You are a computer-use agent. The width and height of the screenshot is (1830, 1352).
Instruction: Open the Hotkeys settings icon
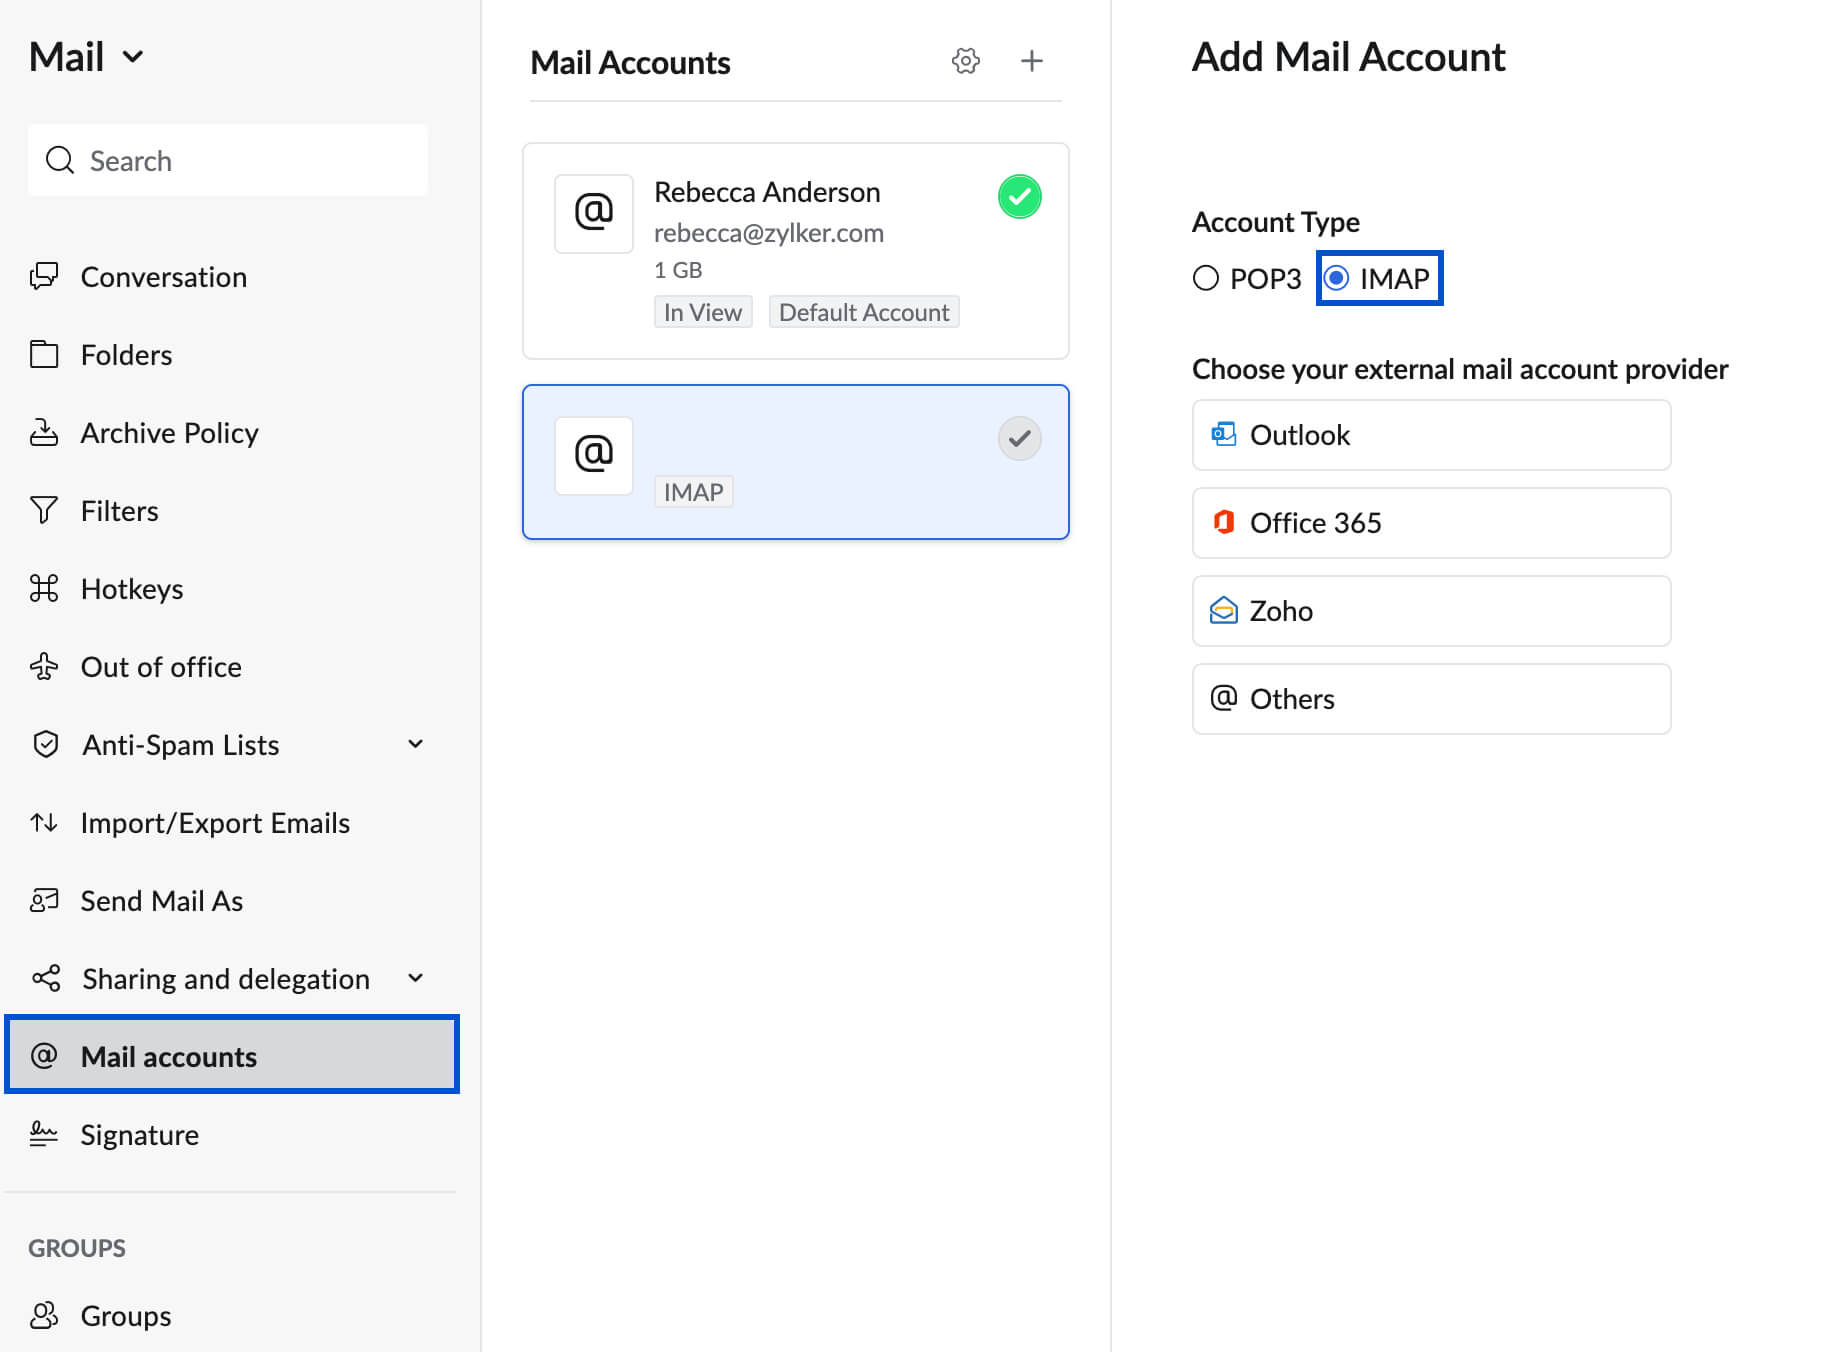coord(44,588)
